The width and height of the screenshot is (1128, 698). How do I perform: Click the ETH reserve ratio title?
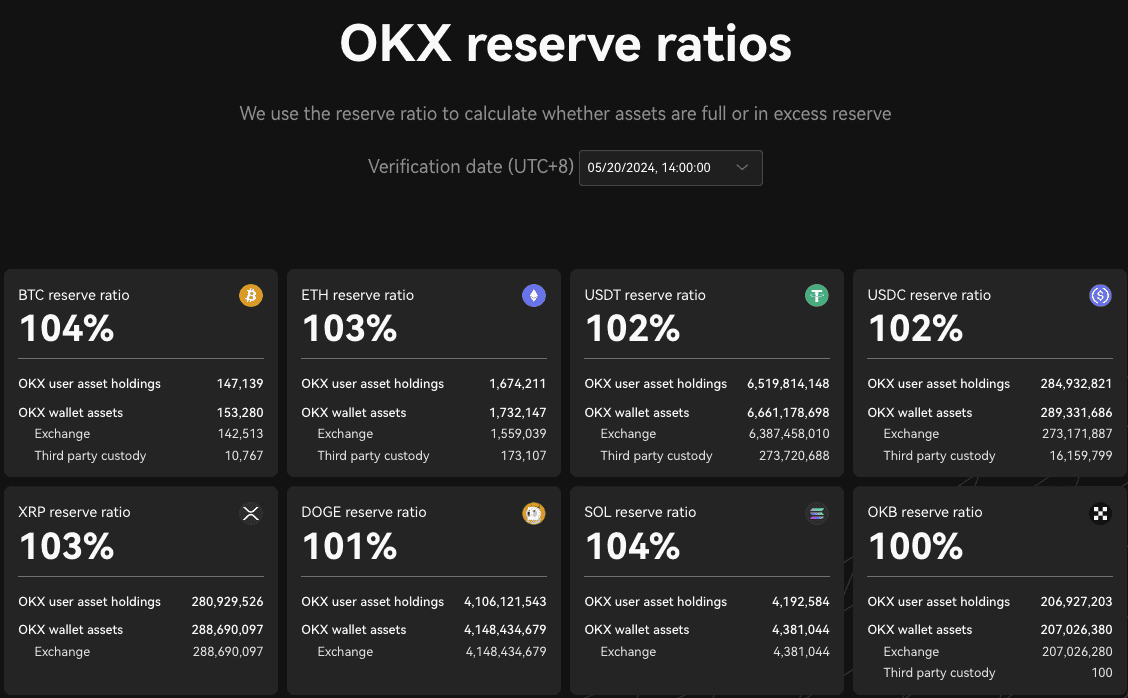click(x=358, y=295)
